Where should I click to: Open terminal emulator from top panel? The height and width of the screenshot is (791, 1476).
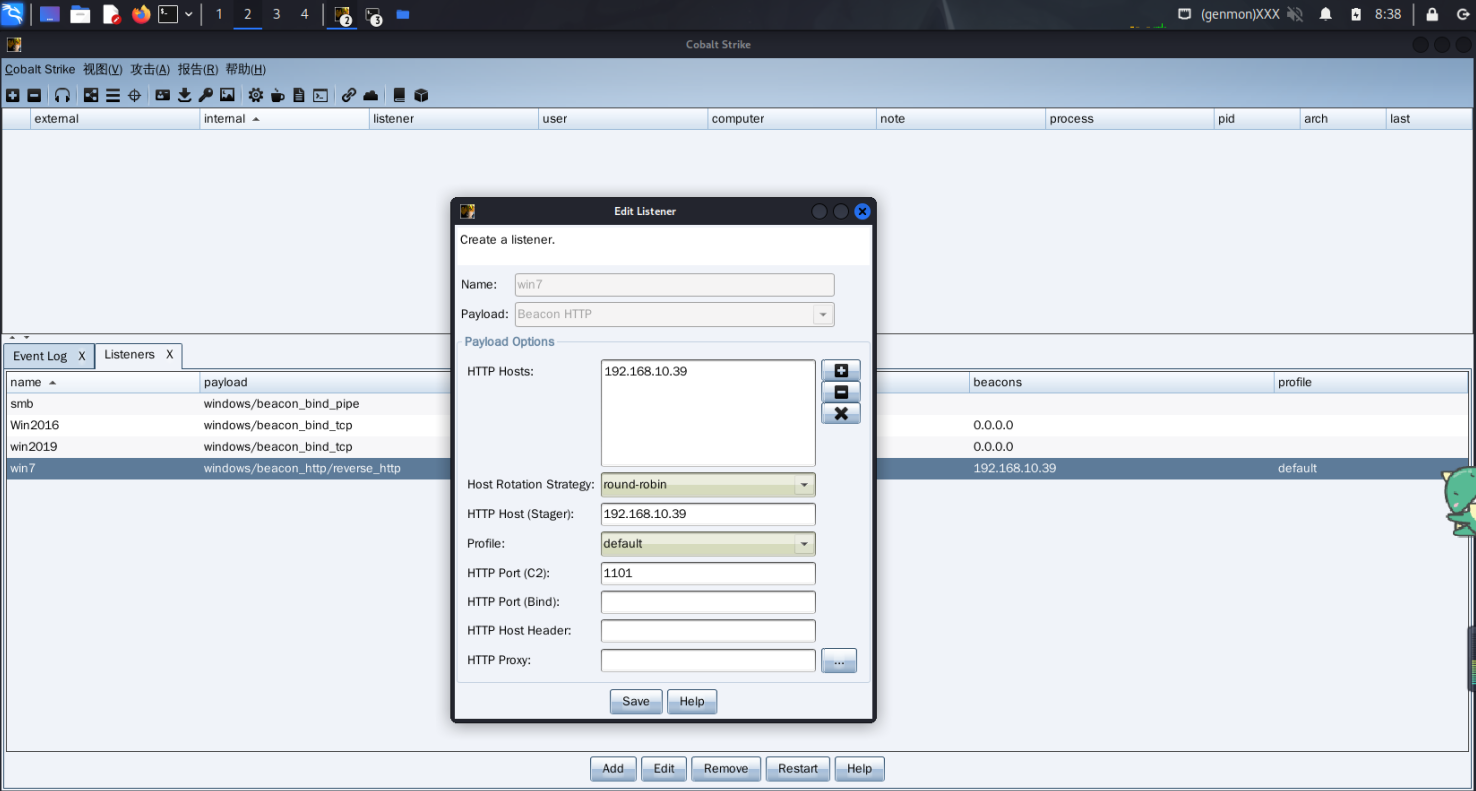point(169,14)
